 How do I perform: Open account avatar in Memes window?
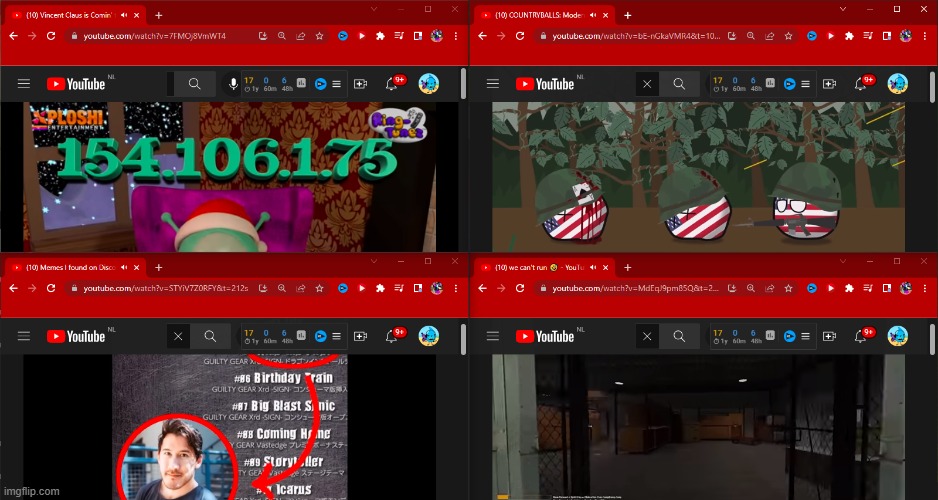[x=429, y=336]
